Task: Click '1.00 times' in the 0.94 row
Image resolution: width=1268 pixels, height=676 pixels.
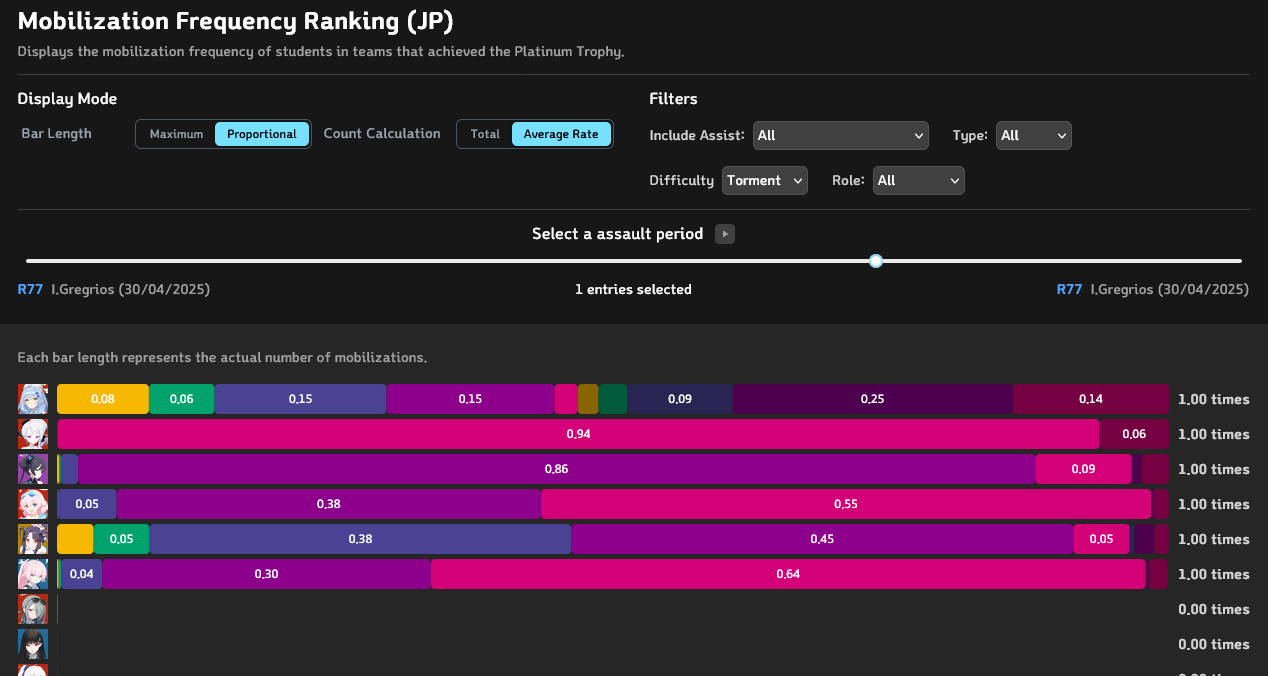Action: [x=1214, y=434]
